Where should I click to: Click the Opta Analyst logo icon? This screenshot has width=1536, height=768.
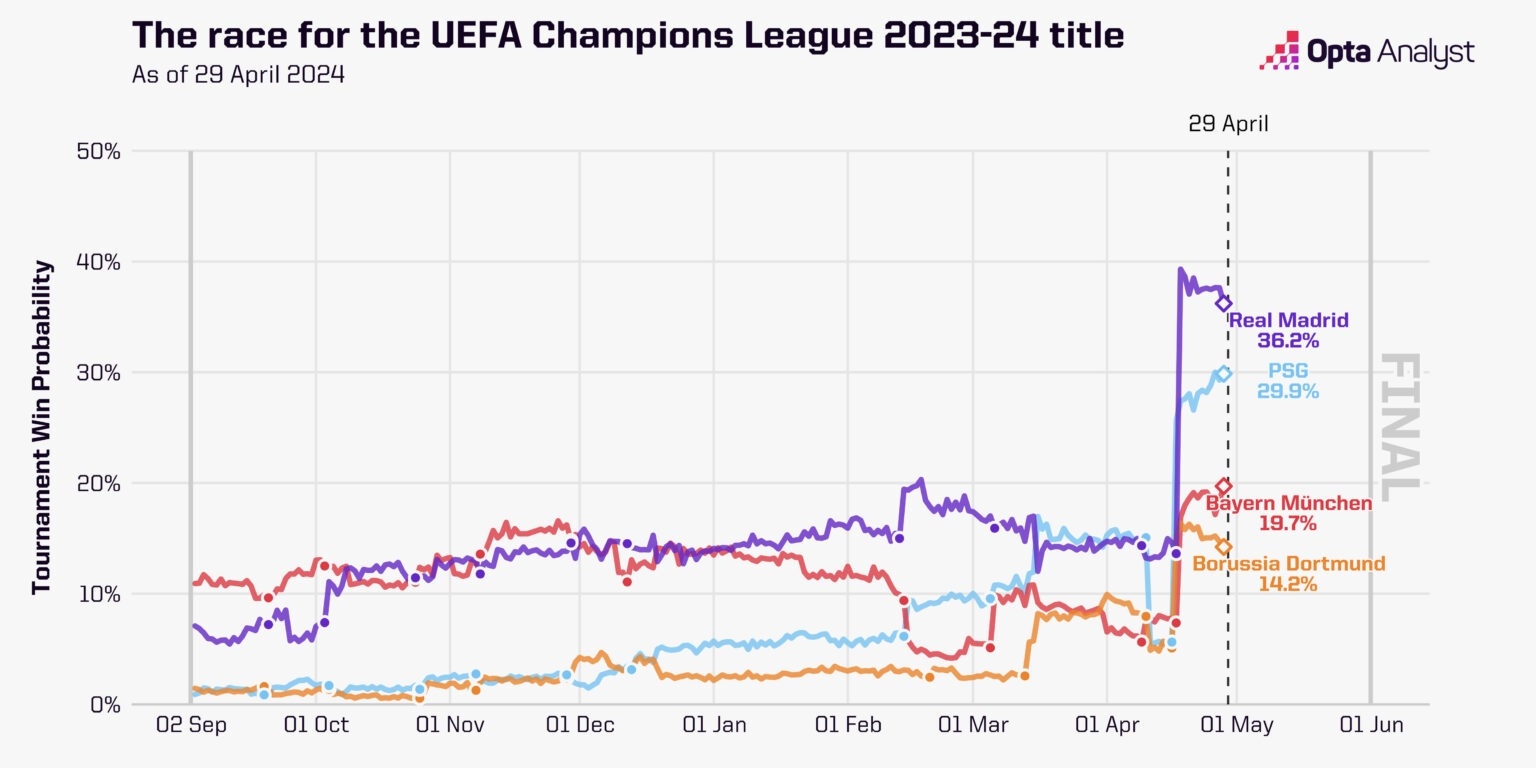[1279, 51]
